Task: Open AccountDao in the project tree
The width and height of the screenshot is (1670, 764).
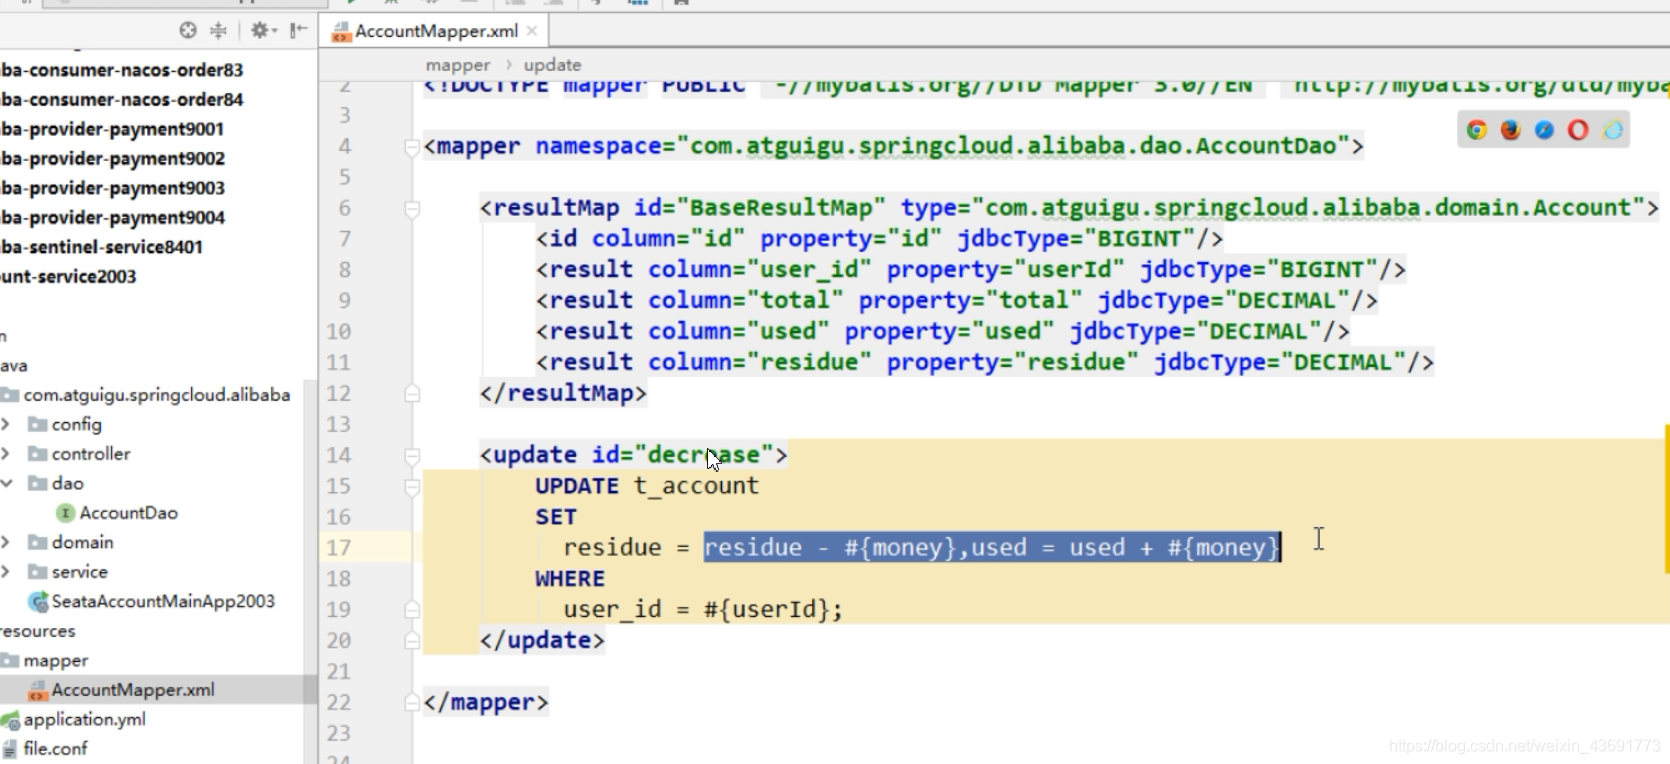Action: click(128, 513)
